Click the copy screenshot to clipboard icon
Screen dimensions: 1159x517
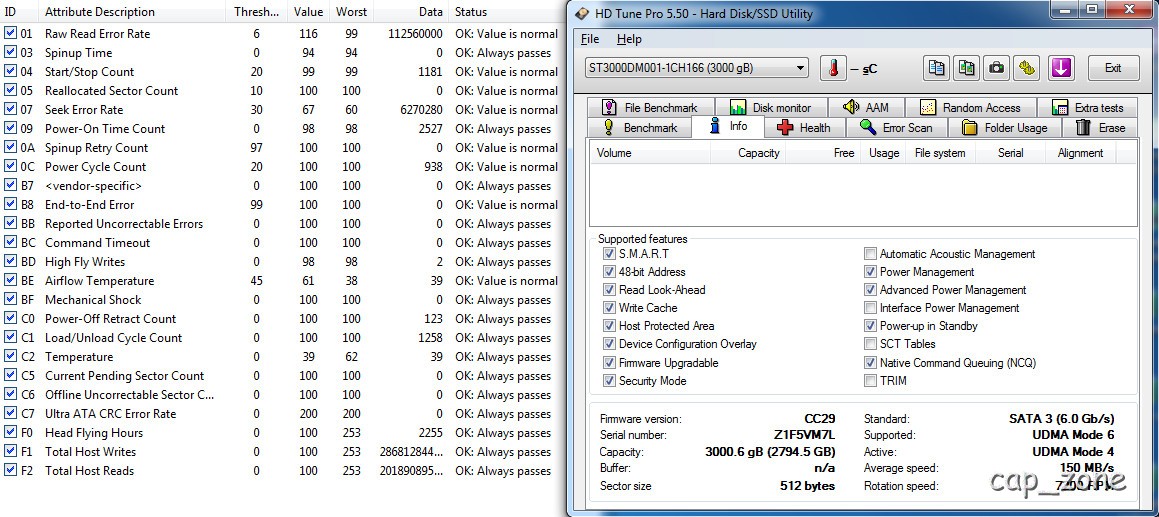966,68
